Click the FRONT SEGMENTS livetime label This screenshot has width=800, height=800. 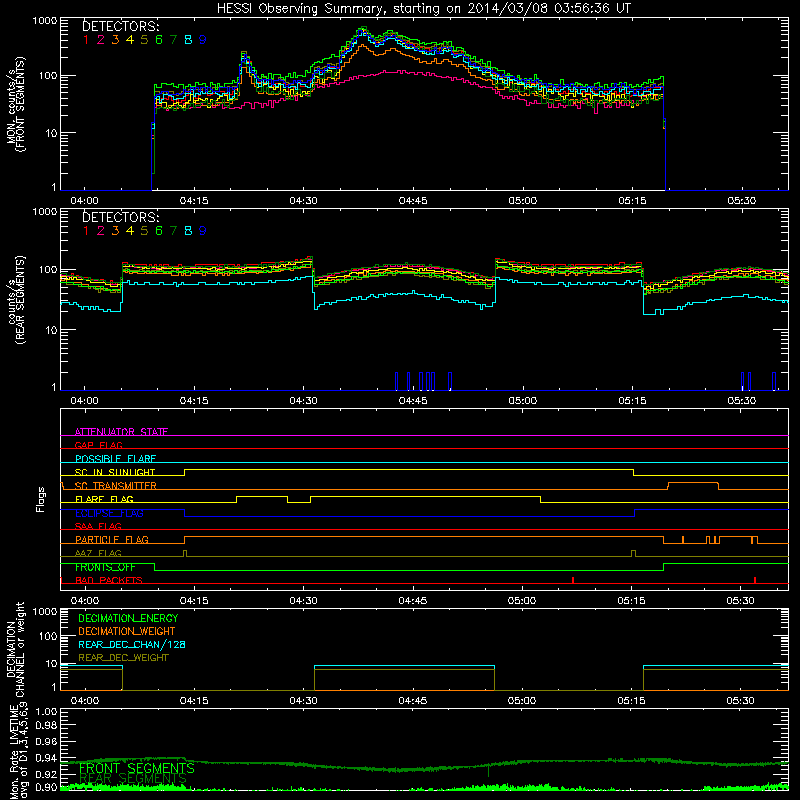[x=137, y=768]
